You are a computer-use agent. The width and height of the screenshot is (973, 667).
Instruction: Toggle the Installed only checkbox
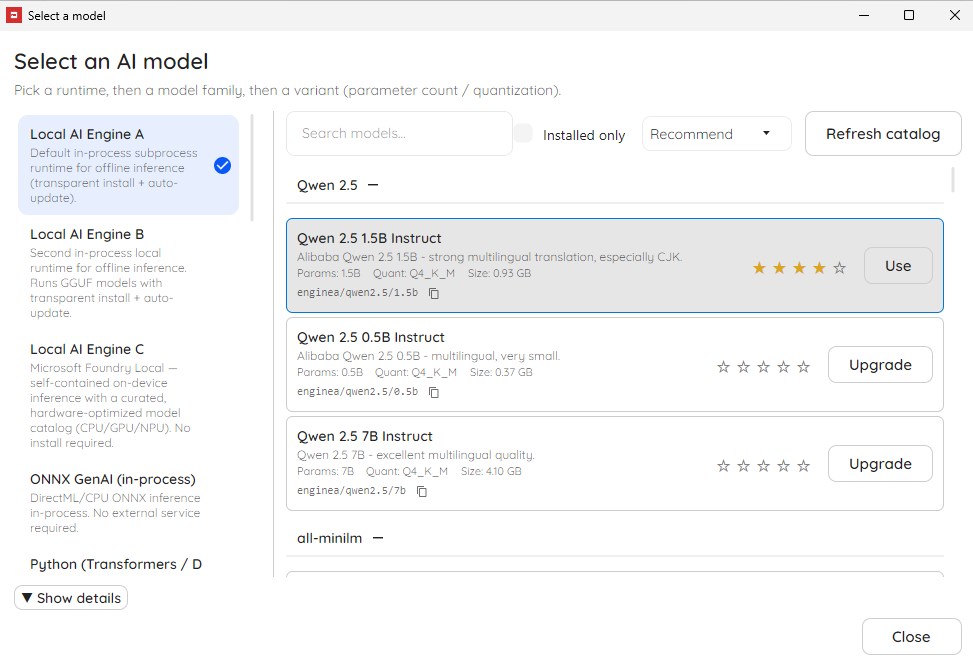[523, 133]
